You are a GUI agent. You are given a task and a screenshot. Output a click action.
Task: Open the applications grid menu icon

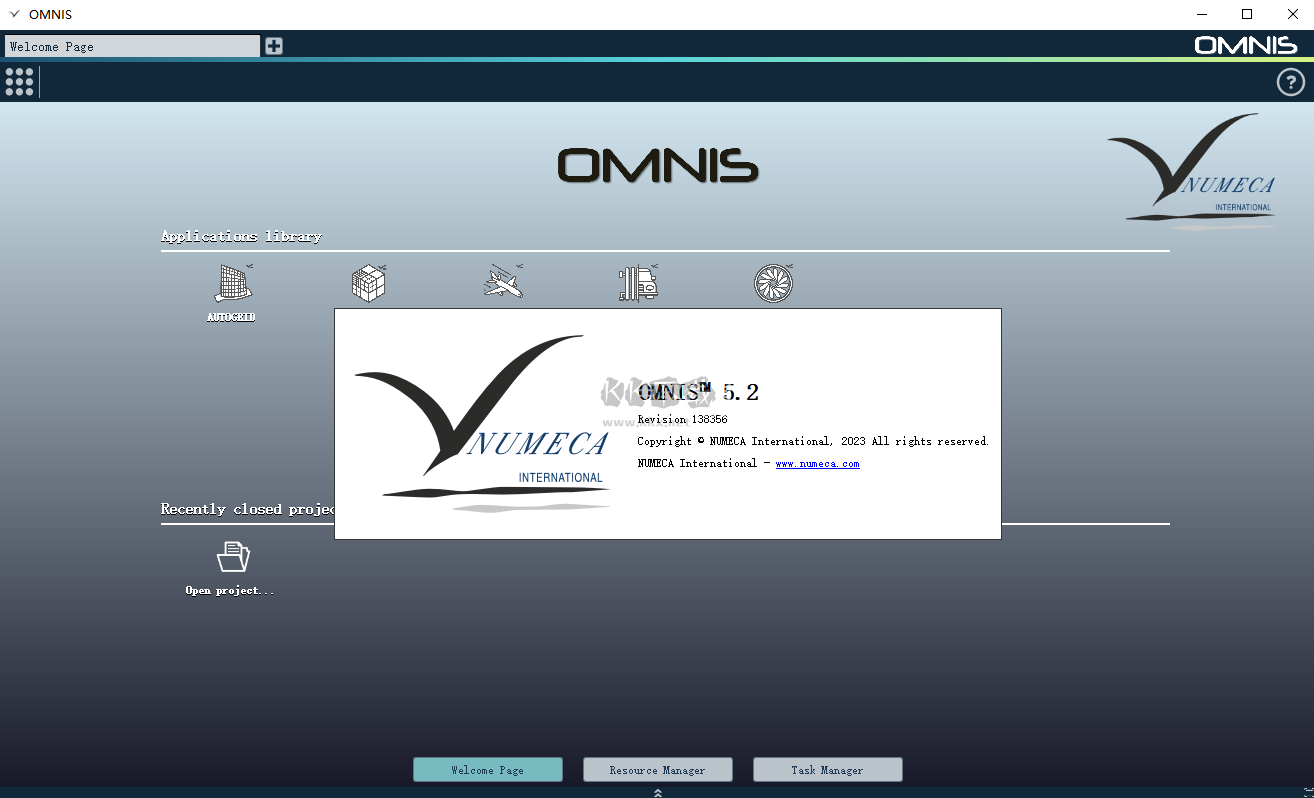click(x=19, y=82)
